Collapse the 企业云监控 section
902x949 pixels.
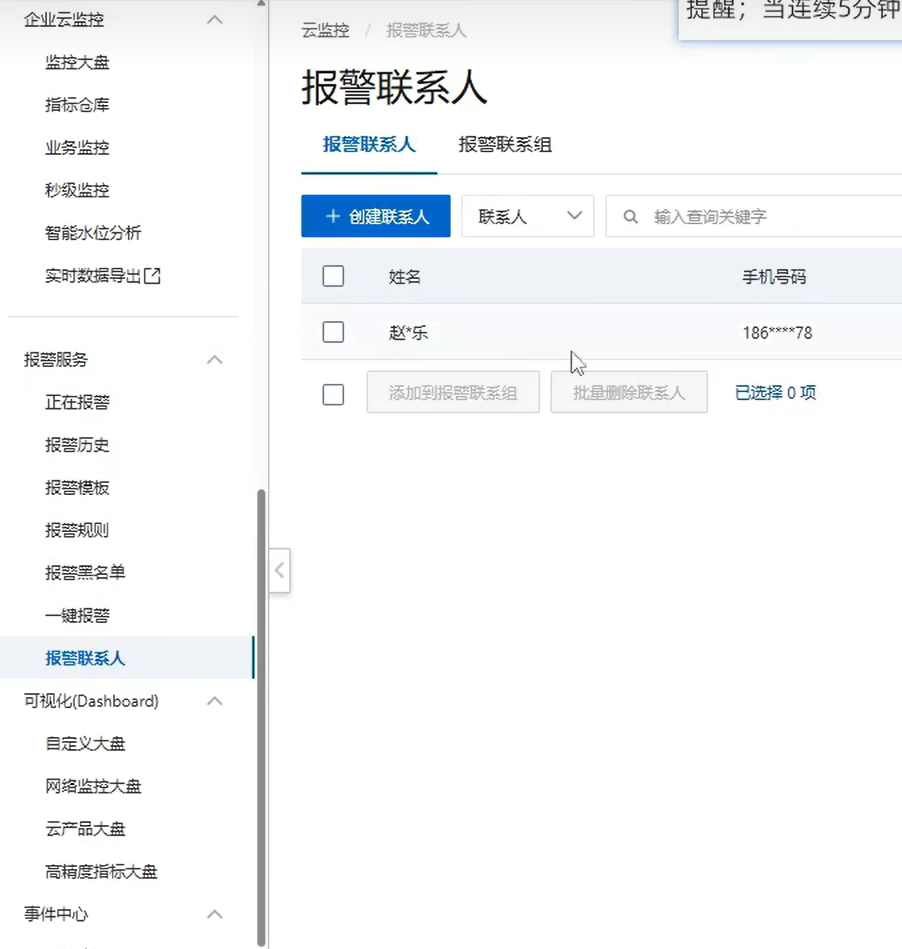pos(214,20)
